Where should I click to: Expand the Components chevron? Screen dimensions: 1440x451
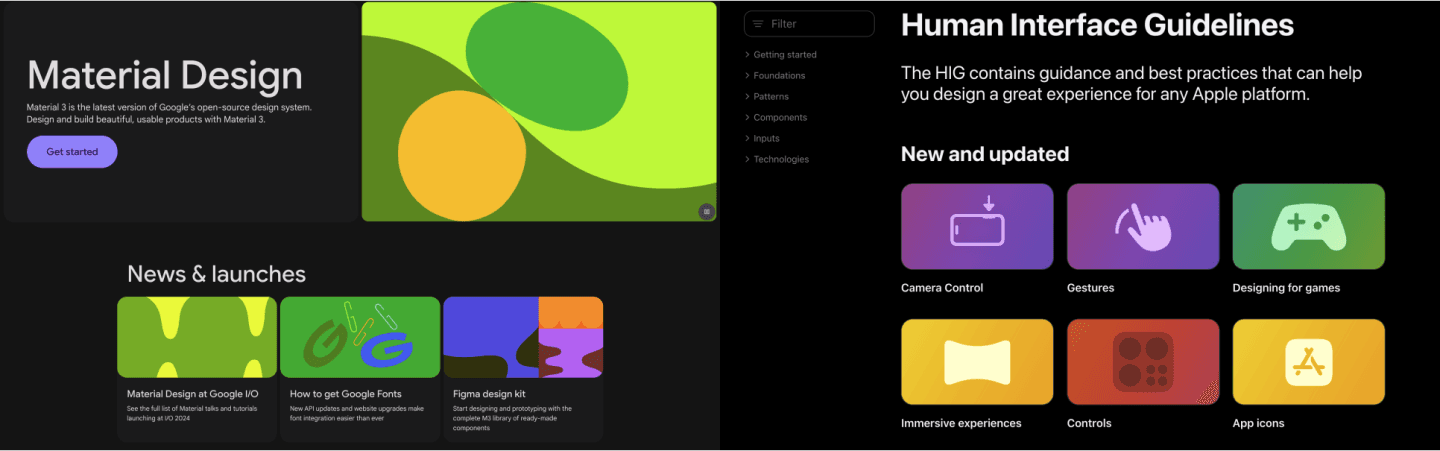pos(747,118)
